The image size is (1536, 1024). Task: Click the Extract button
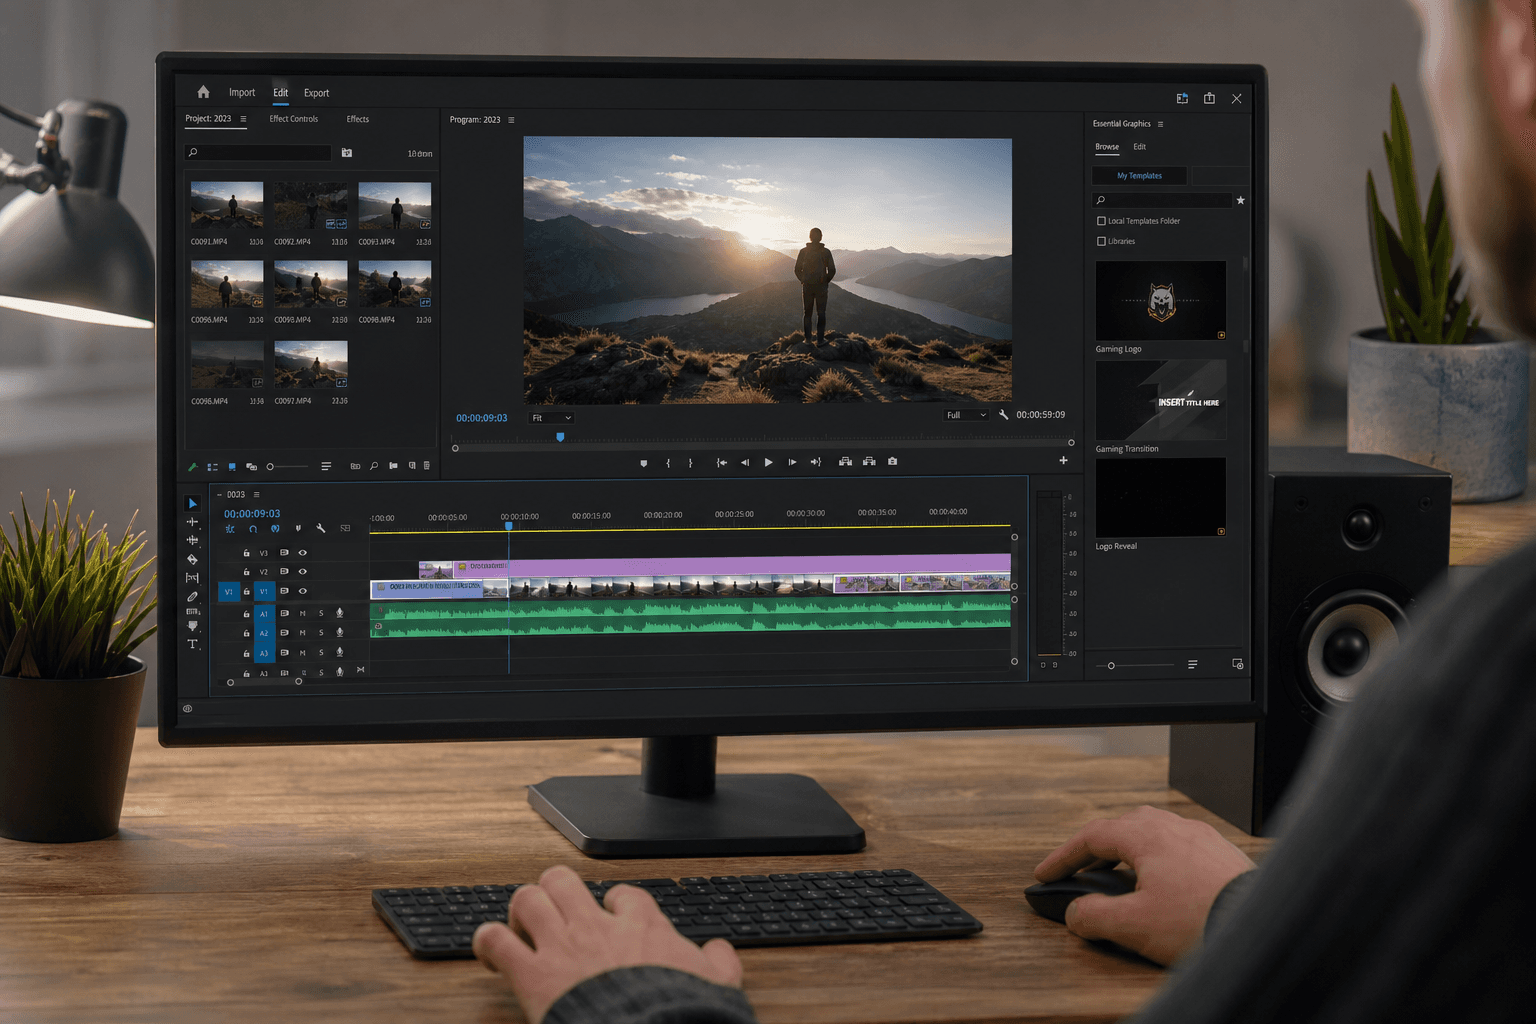pos(869,461)
